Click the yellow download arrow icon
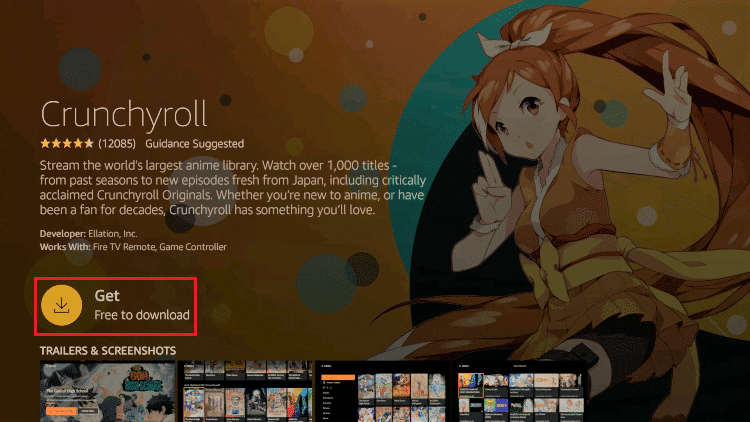This screenshot has width=750, height=422. coord(62,305)
